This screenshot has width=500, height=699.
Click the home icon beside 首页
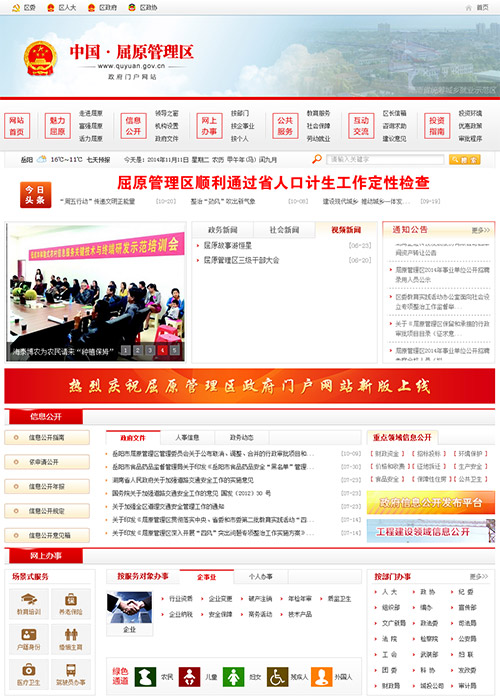(x=468, y=8)
